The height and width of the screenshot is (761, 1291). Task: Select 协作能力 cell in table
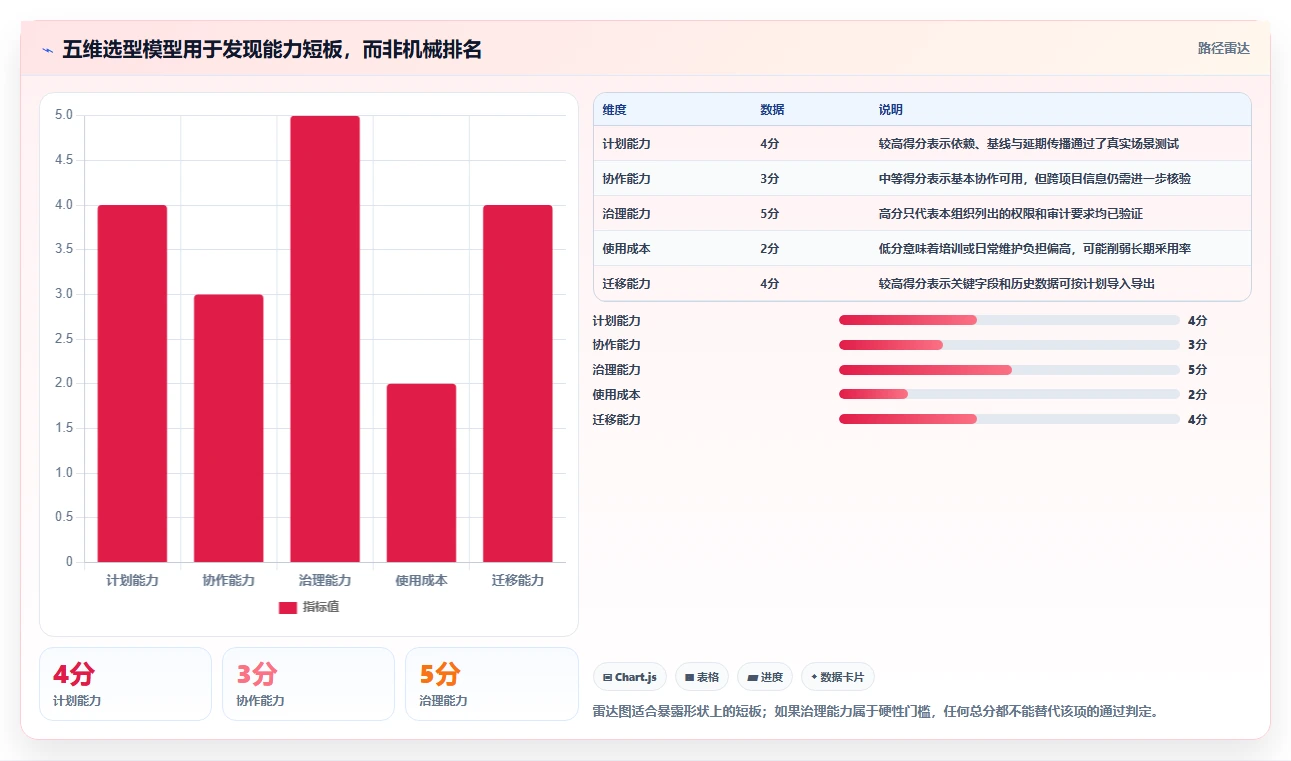(627, 179)
